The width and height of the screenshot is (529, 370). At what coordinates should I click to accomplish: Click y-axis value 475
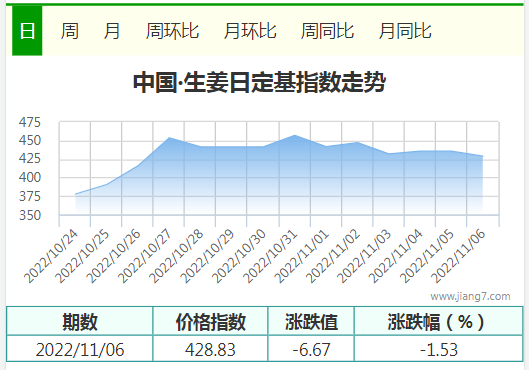[30, 122]
